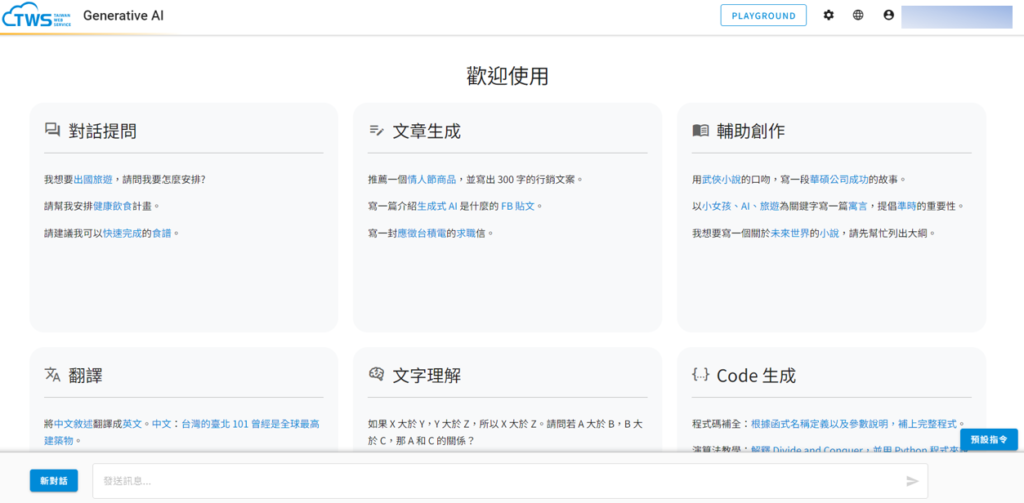Click the Code 生成 braces icon
This screenshot has width=1024, height=503.
click(700, 375)
